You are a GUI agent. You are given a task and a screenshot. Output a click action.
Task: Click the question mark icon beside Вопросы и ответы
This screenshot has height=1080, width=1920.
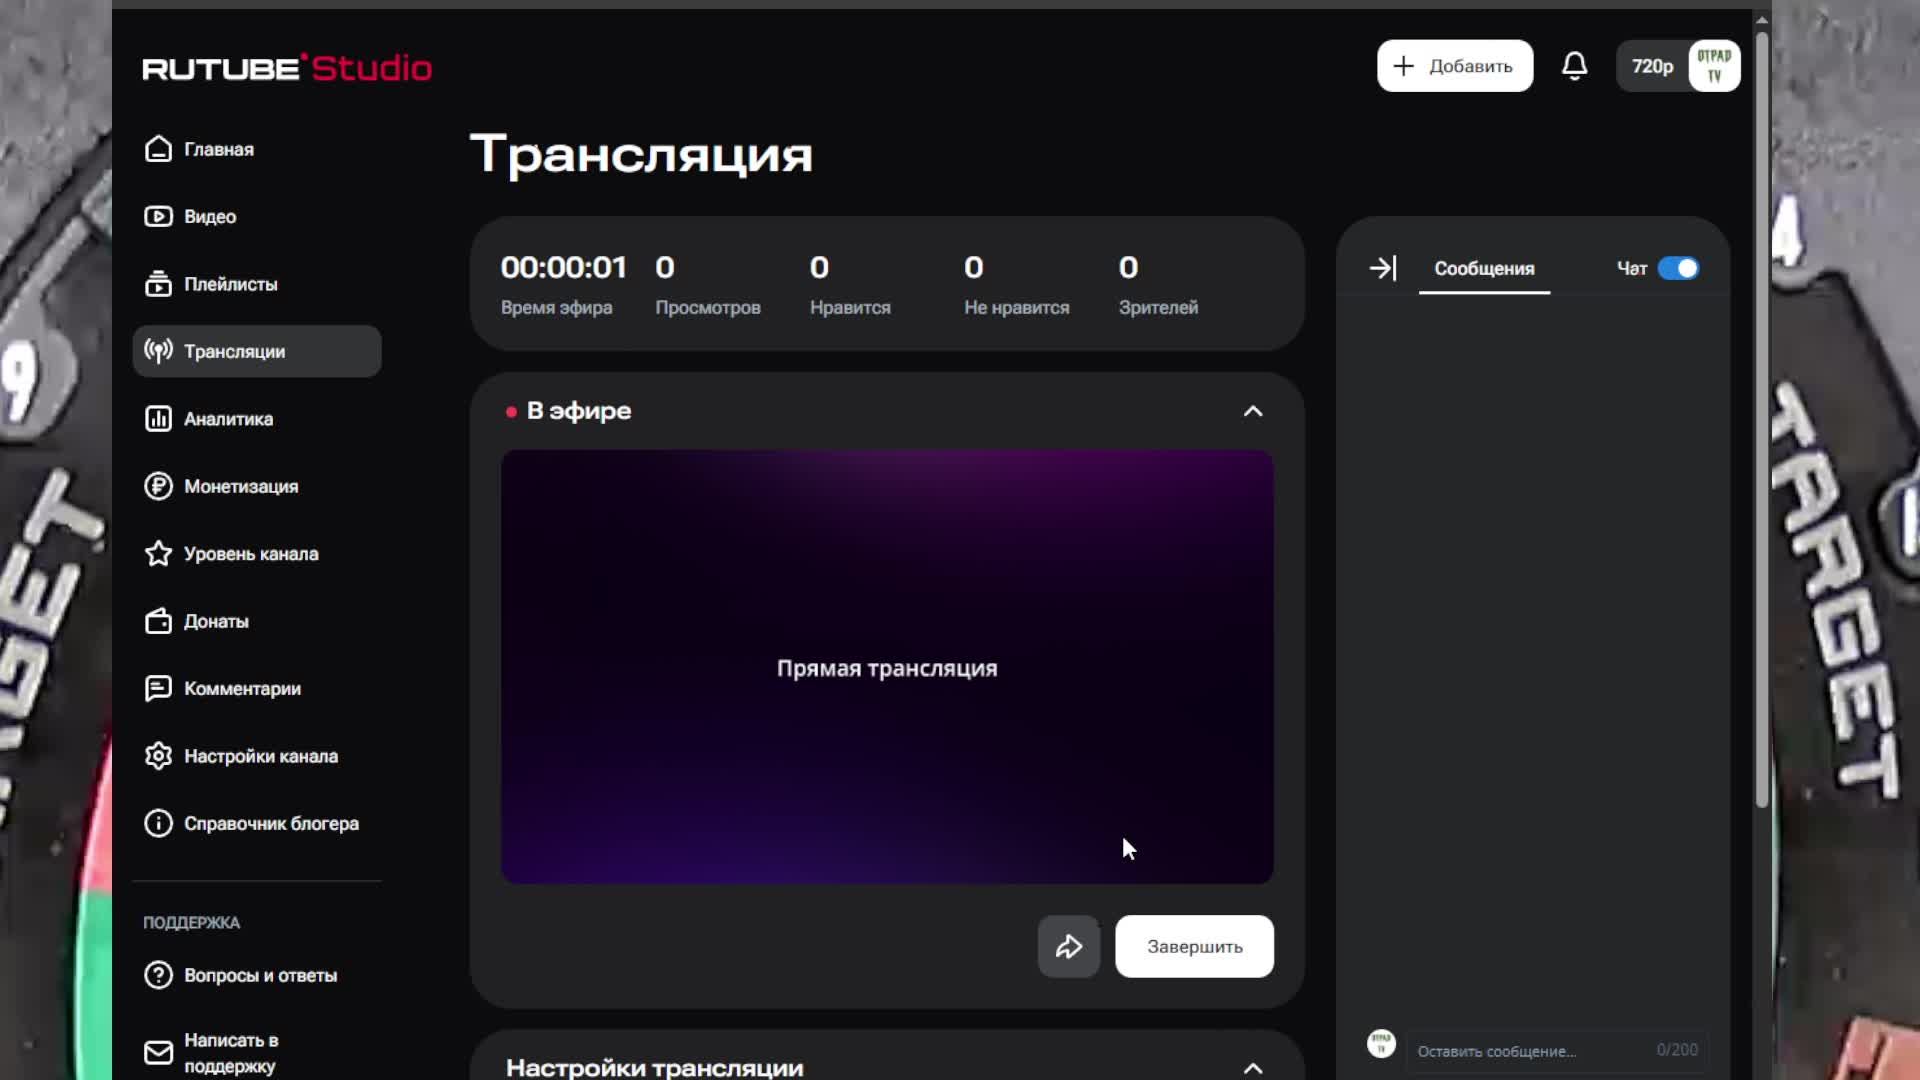[x=158, y=975]
